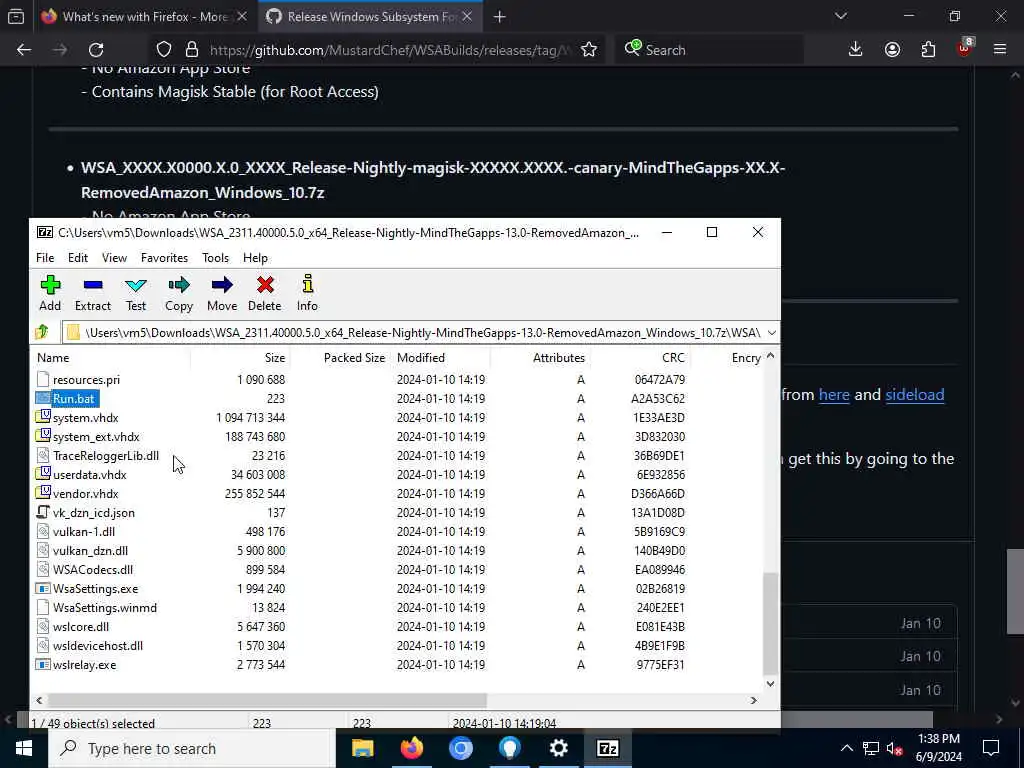Select the WSACodecs.dll file
1024x768 pixels.
(x=93, y=569)
